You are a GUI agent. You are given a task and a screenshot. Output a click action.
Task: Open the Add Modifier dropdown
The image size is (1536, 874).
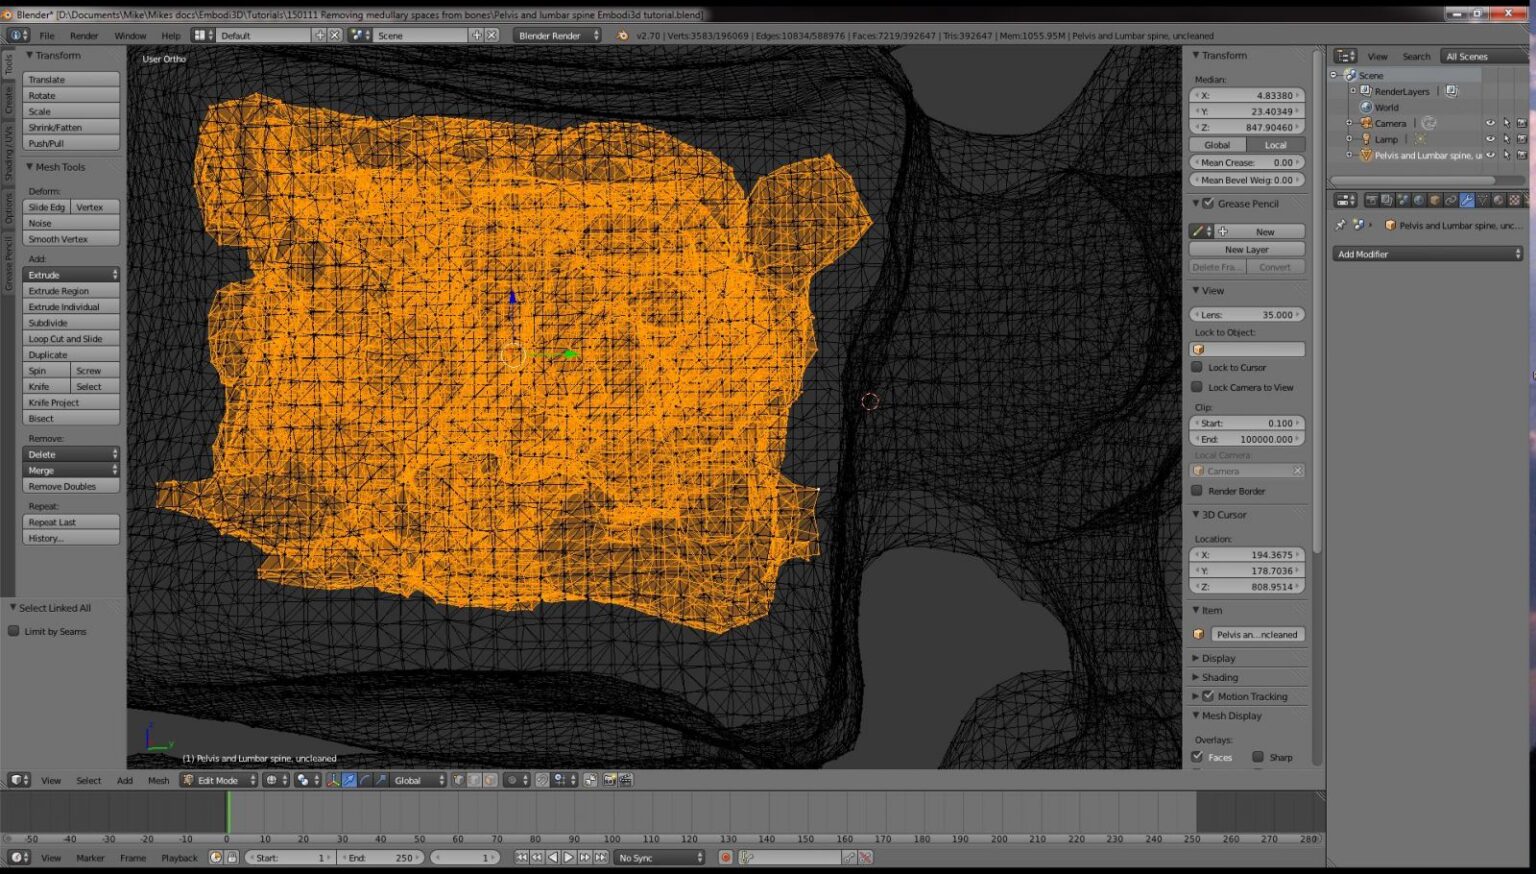[x=1428, y=253]
